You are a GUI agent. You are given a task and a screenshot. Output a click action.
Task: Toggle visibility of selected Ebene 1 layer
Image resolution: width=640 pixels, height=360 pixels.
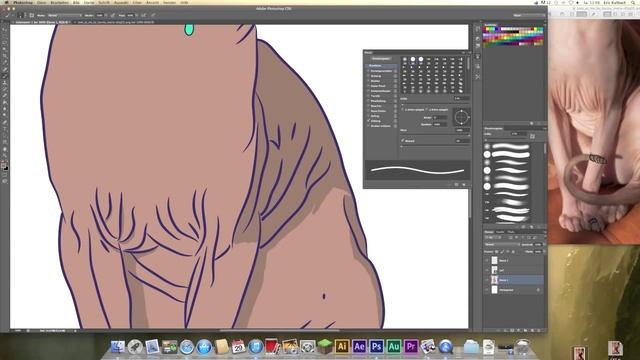click(487, 280)
